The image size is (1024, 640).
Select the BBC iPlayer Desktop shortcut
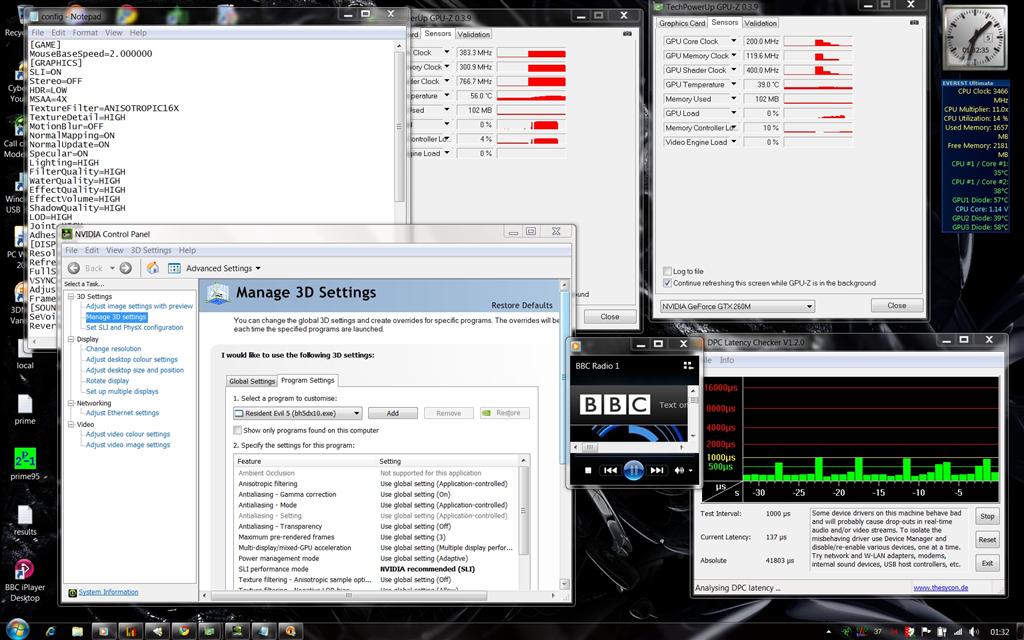25,581
